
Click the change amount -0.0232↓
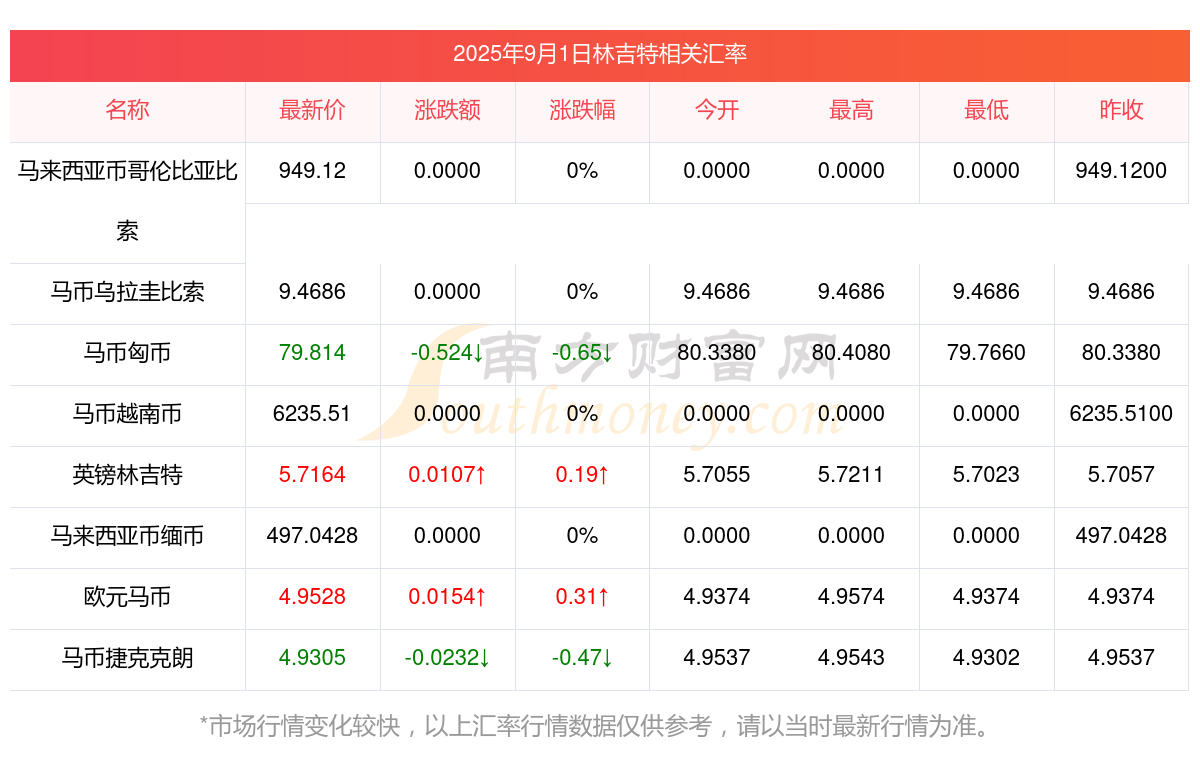point(447,658)
